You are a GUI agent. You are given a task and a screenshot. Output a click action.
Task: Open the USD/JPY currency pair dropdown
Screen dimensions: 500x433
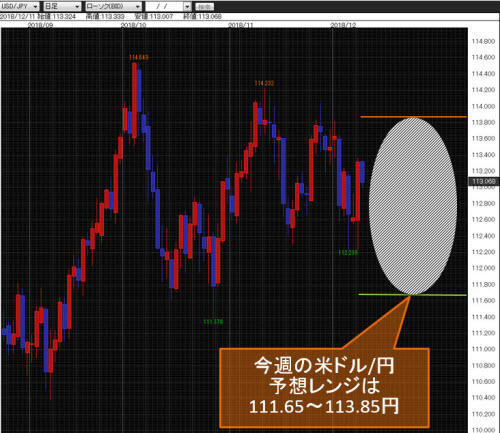click(19, 6)
